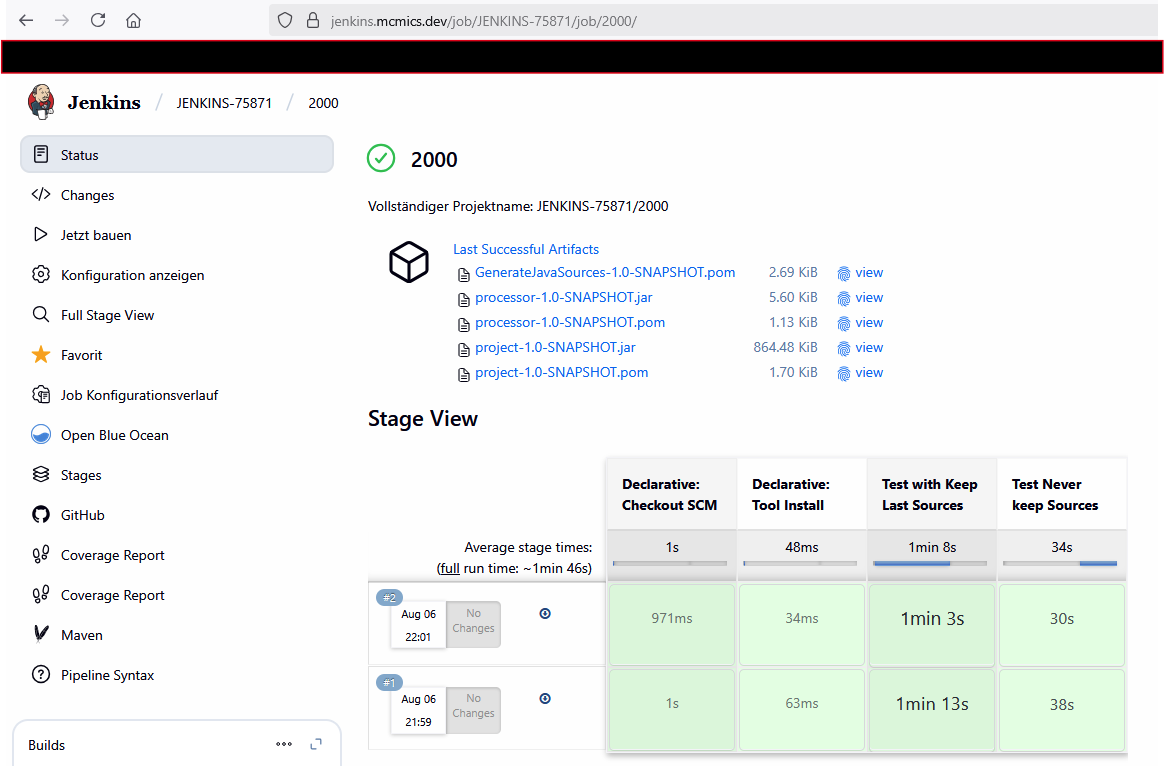Click the 34ms Tool Install stage cell

click(802, 624)
